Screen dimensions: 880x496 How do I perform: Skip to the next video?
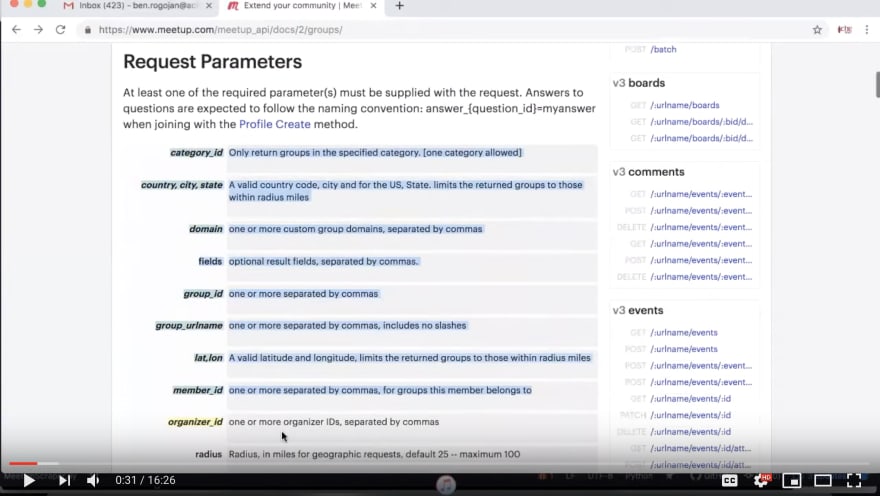65,480
